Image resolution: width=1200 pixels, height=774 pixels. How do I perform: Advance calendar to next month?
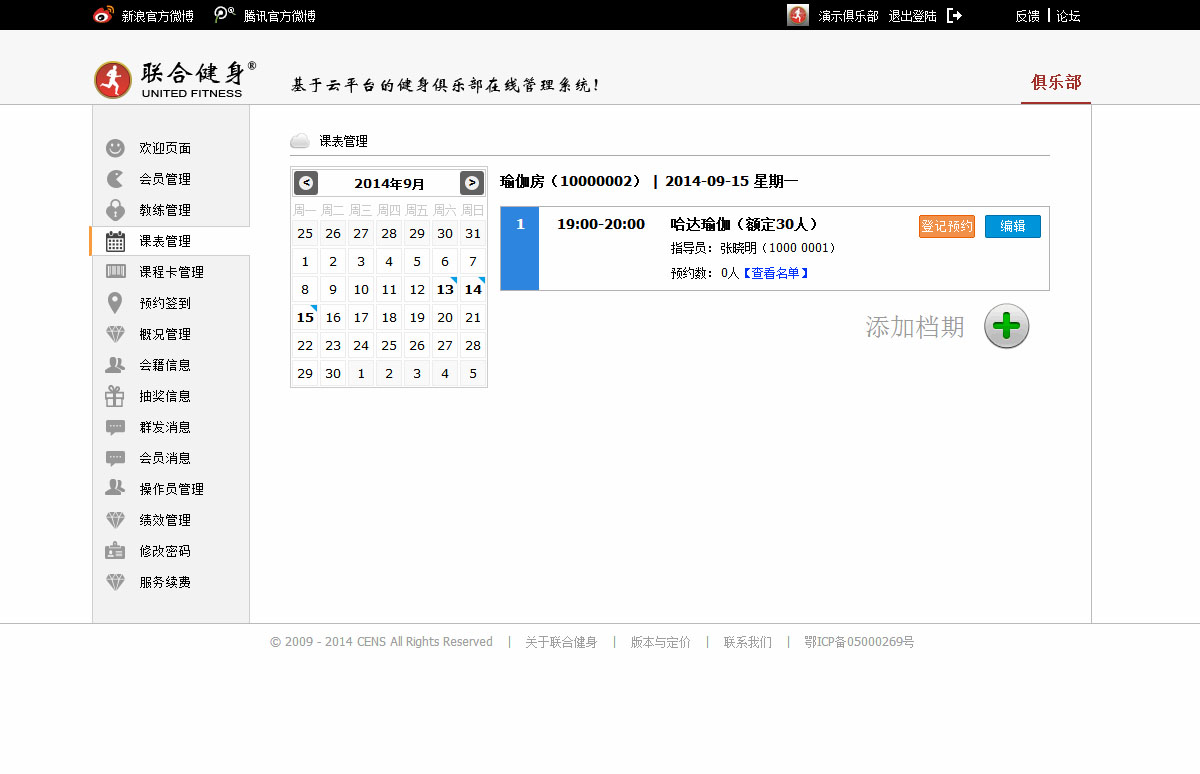472,183
